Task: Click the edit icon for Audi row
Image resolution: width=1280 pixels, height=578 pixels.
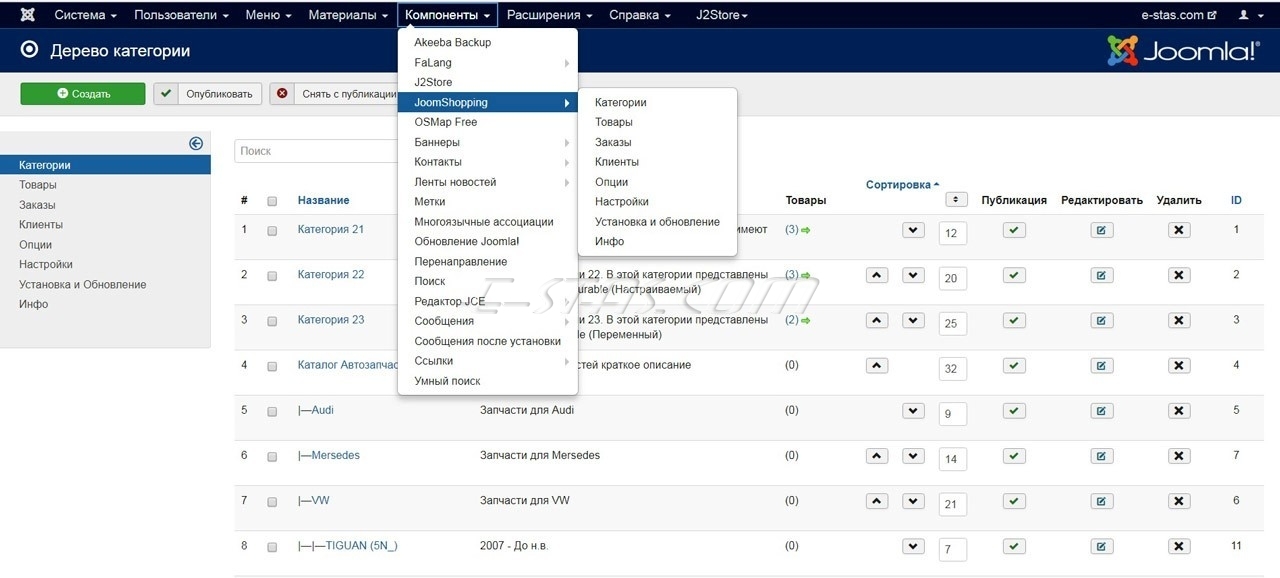Action: (1101, 411)
